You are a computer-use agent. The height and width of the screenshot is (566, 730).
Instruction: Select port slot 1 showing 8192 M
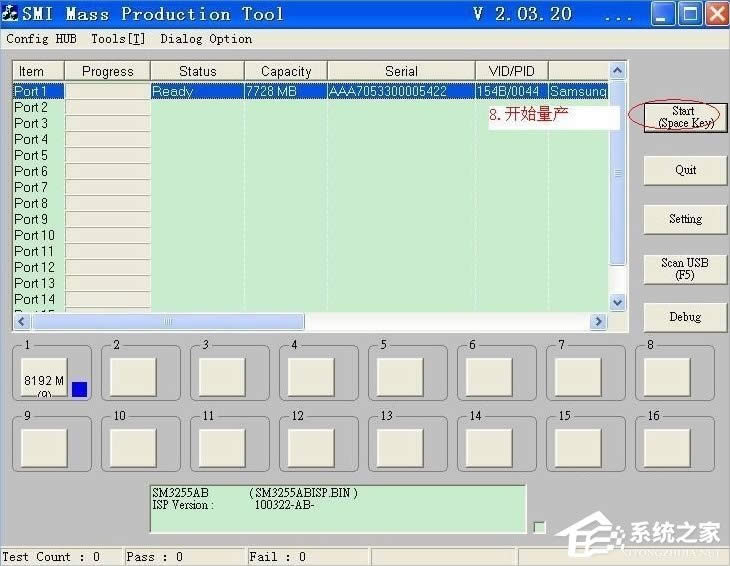(44, 377)
